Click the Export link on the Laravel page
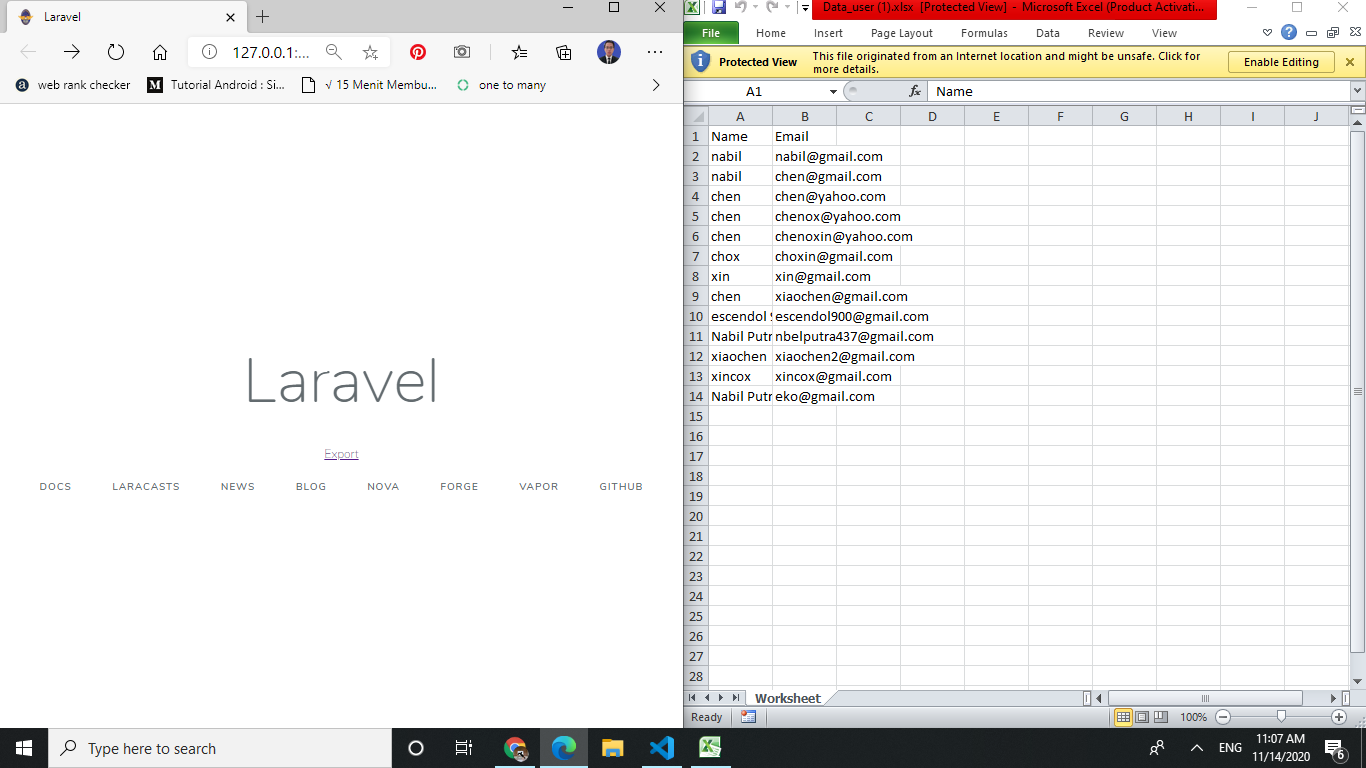Screen dimensions: 1366x768 pos(341,453)
